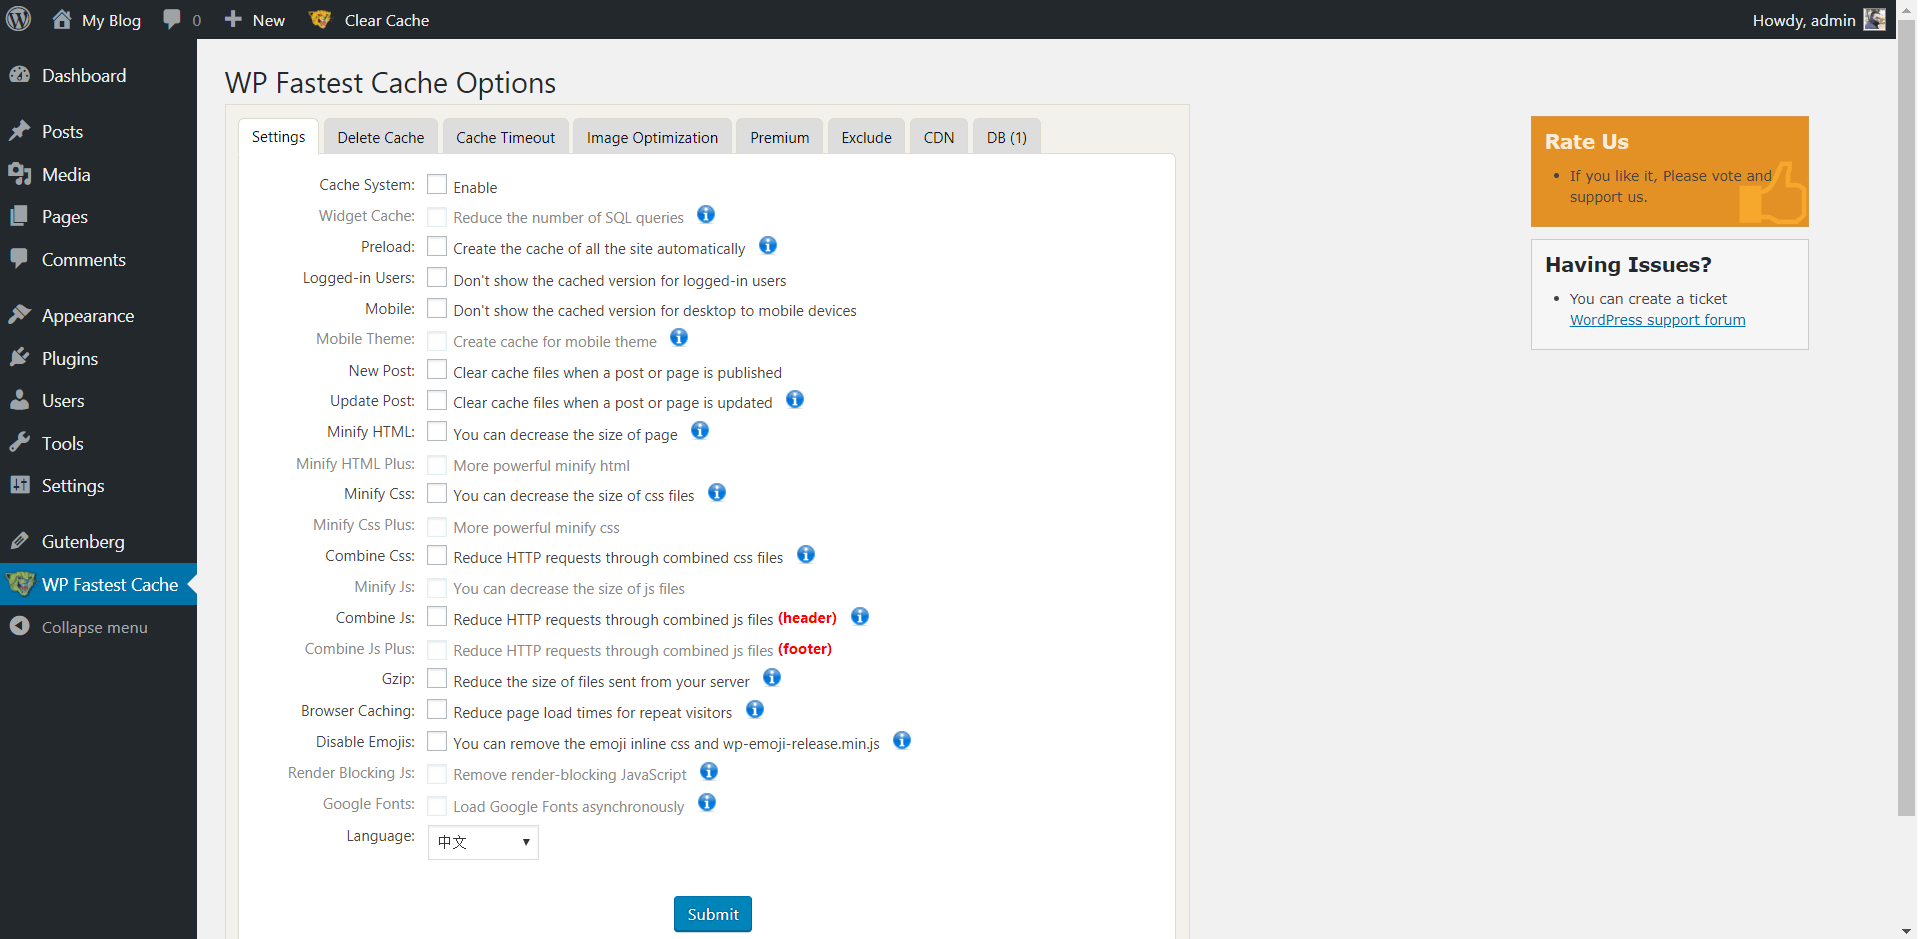Viewport: 1920px width, 939px height.
Task: Switch to the Delete Cache tab
Action: pyautogui.click(x=381, y=137)
